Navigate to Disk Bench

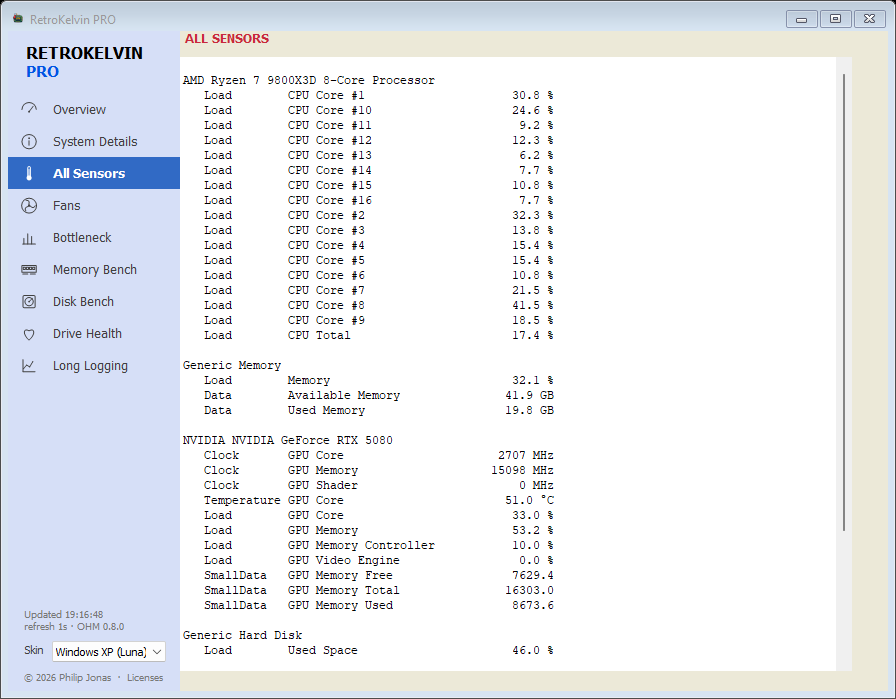tap(94, 301)
